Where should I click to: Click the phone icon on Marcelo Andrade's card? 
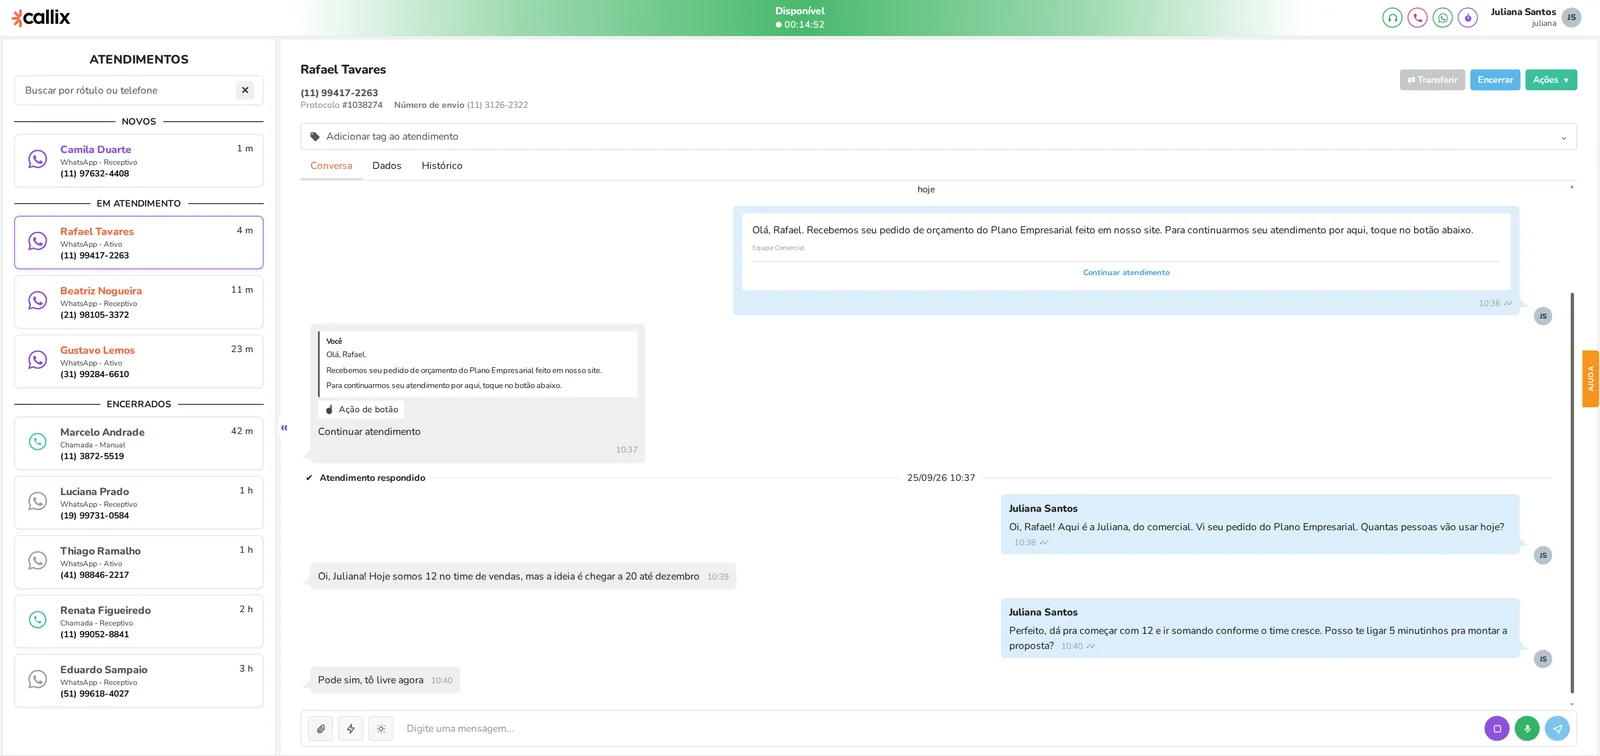[38, 442]
